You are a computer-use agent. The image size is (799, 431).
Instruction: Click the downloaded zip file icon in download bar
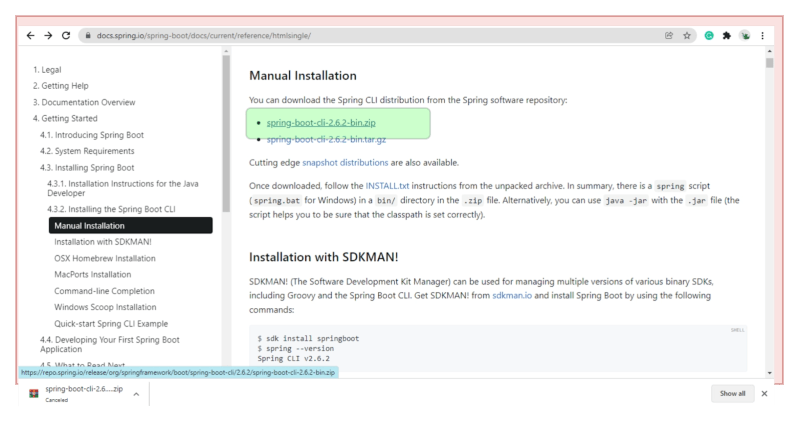34,393
